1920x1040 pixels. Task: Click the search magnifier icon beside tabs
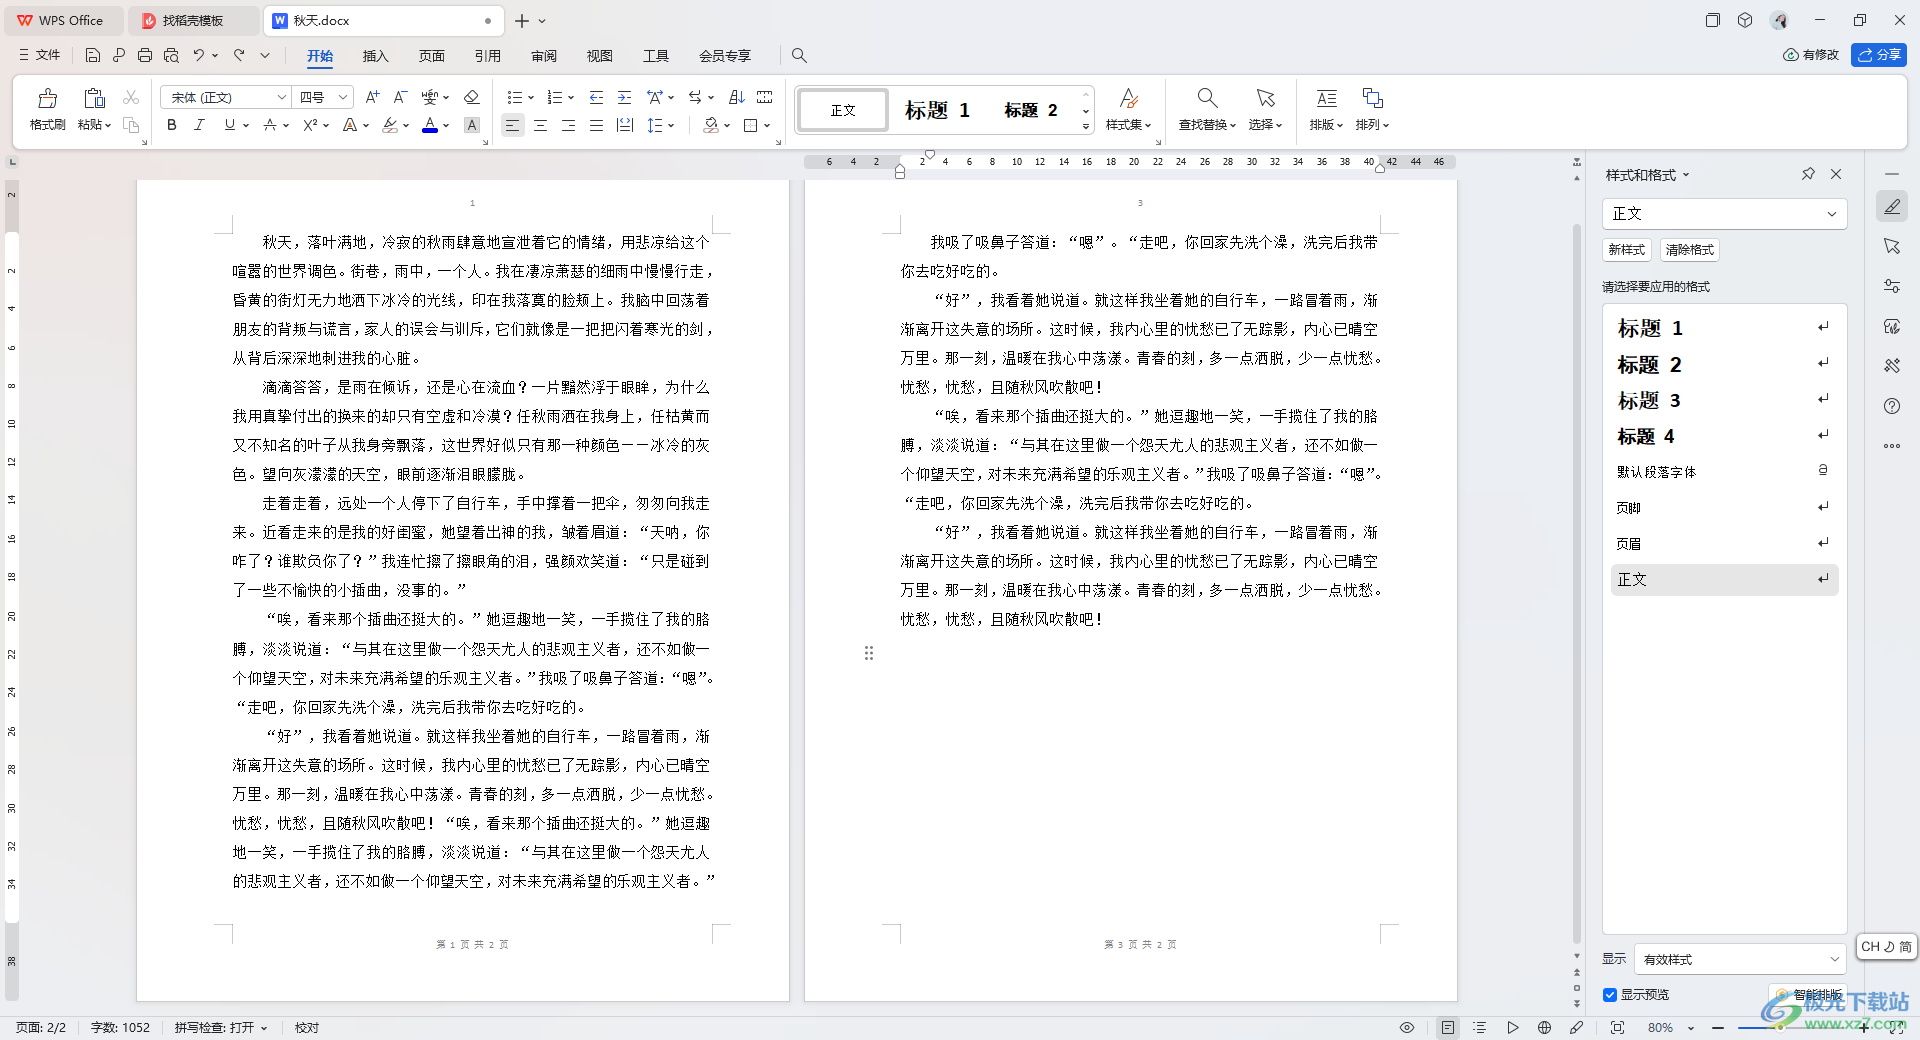[x=799, y=55]
